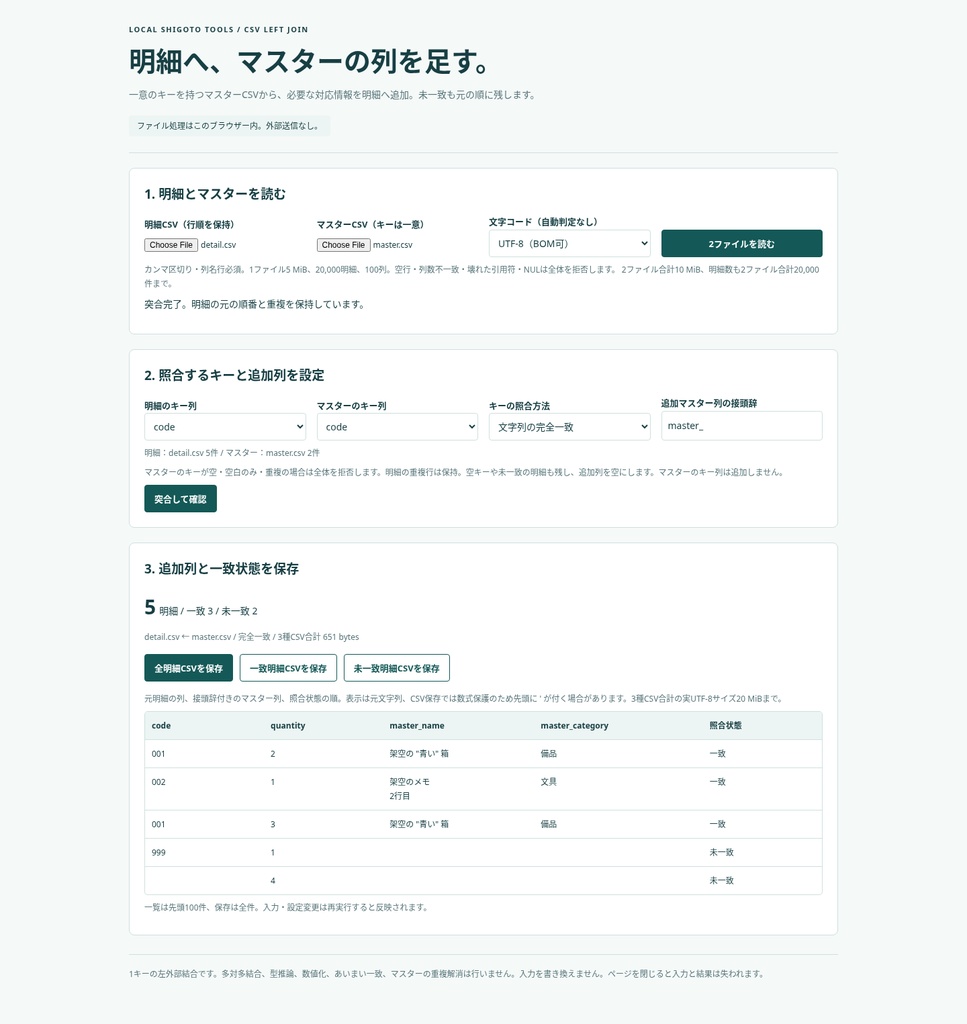Click the 2ファイルを読む button
Image resolution: width=967 pixels, height=1024 pixels.
[x=741, y=244]
